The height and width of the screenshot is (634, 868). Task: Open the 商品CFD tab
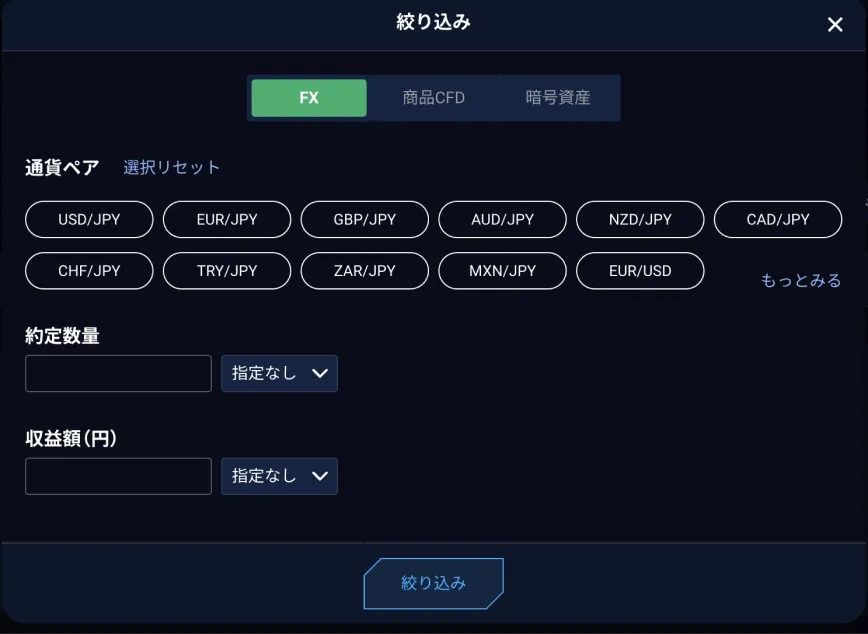[x=434, y=98]
